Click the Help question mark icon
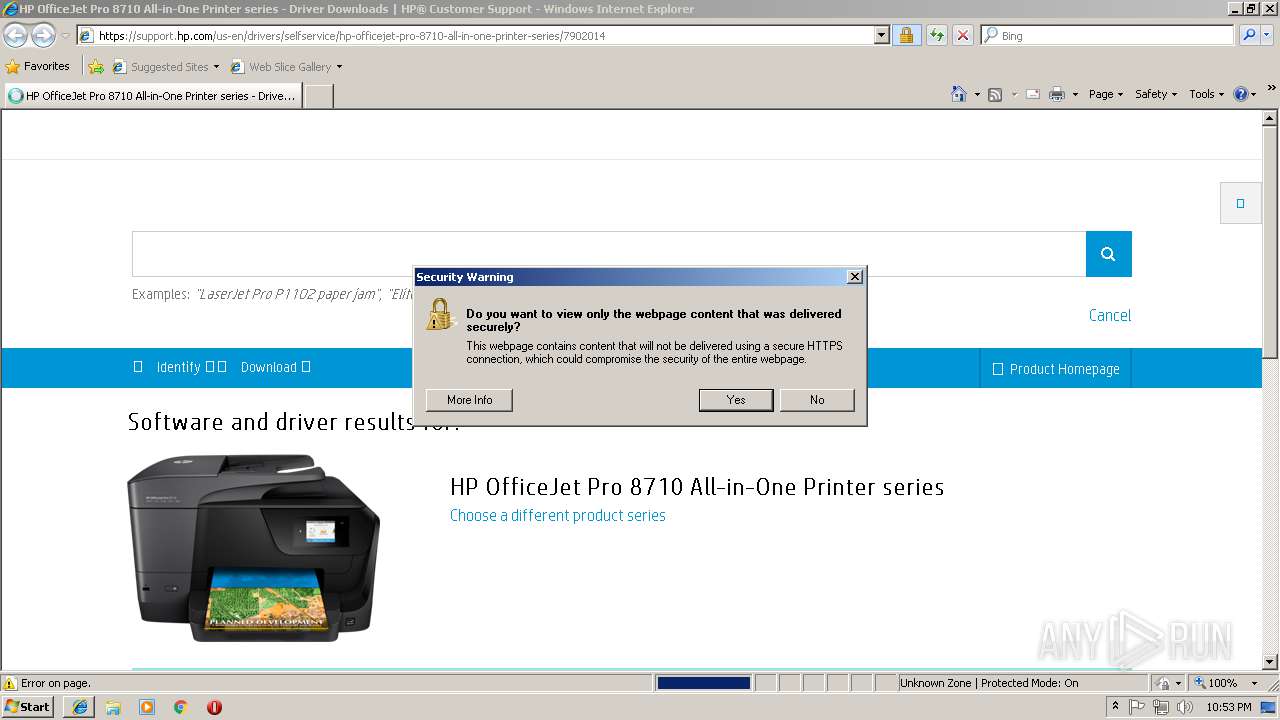 pyautogui.click(x=1241, y=94)
